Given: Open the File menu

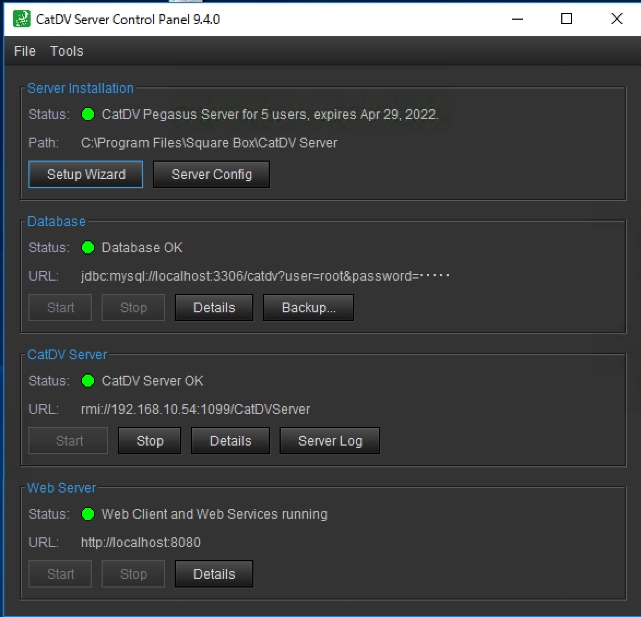Looking at the screenshot, I should coord(25,51).
